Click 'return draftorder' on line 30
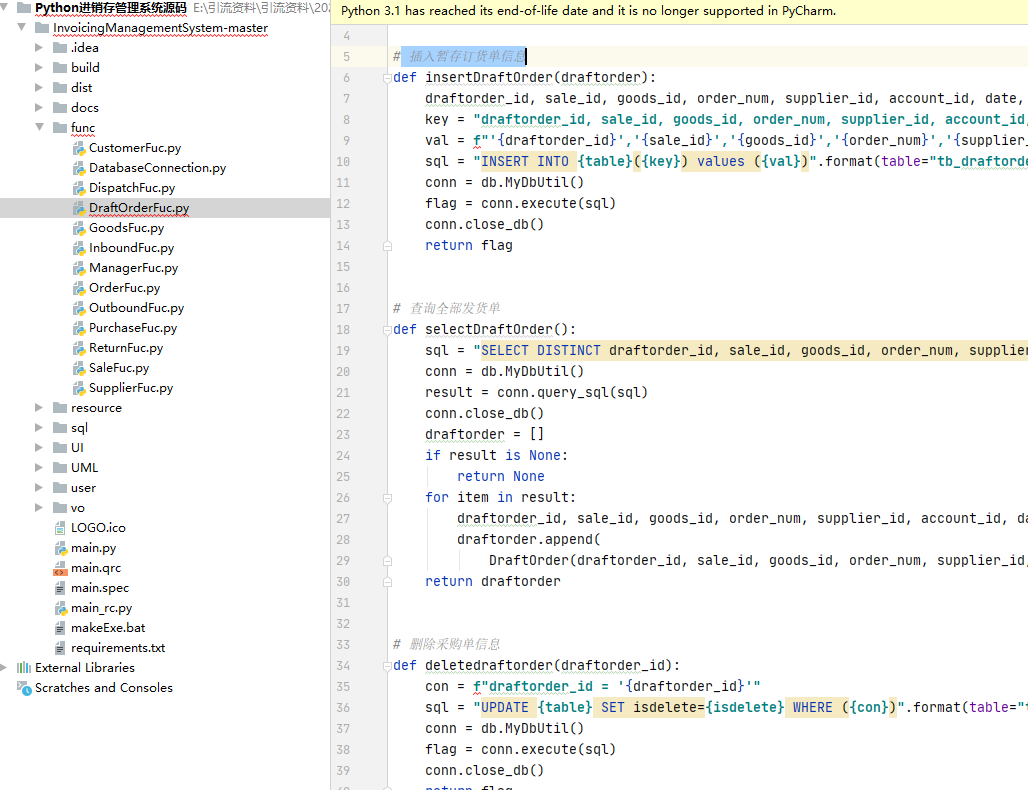This screenshot has width=1028, height=790. [492, 582]
